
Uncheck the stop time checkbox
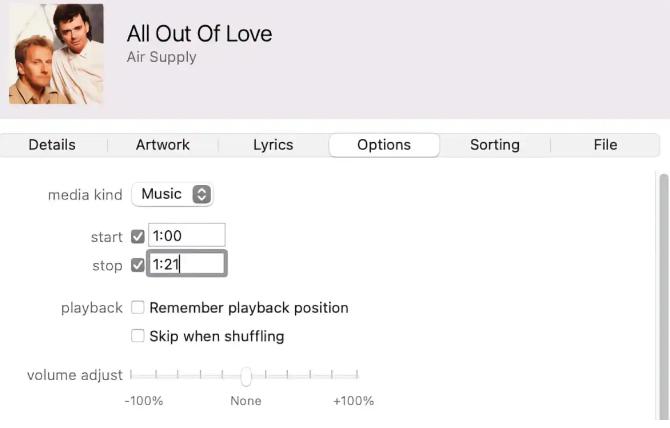click(x=138, y=265)
